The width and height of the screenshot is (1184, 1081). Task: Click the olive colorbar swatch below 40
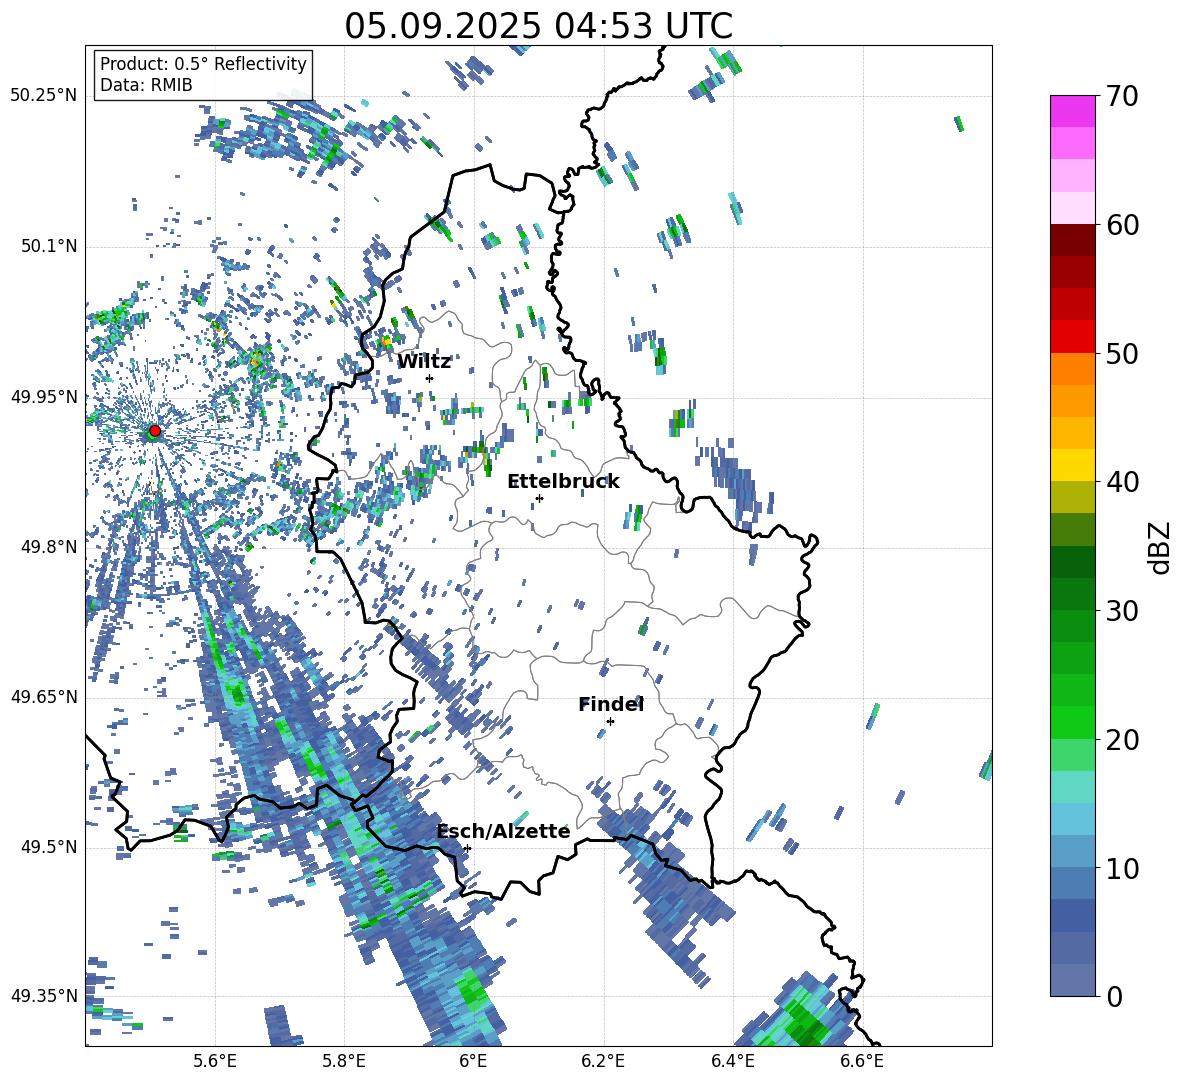1072,497
